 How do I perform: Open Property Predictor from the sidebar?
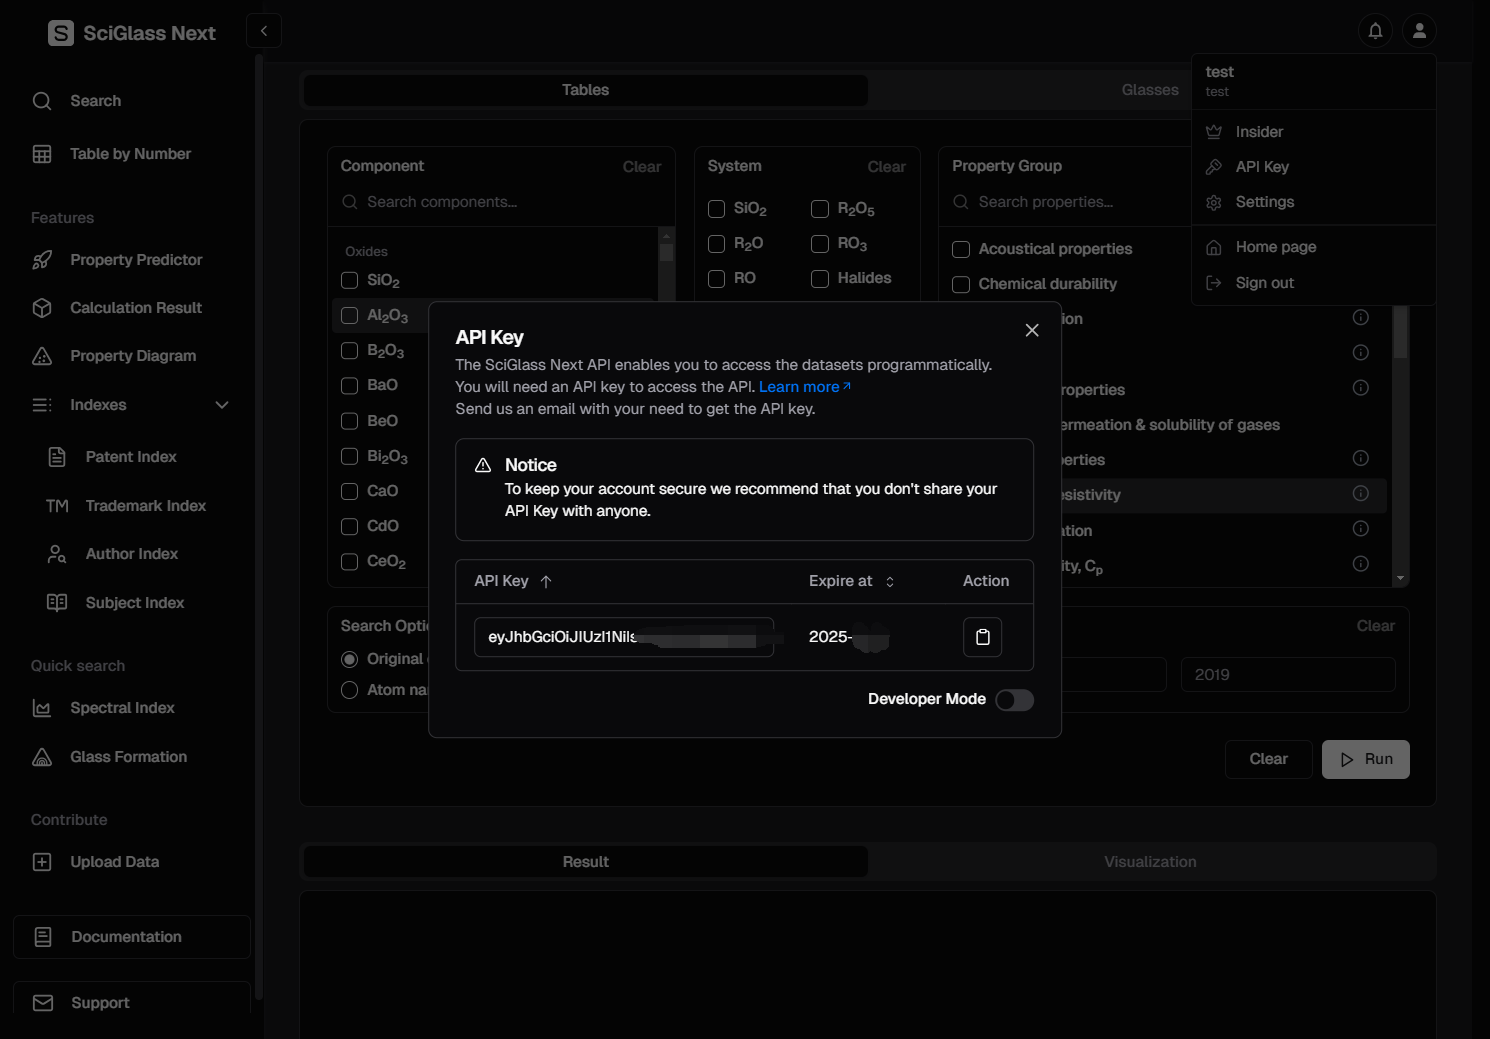point(135,260)
